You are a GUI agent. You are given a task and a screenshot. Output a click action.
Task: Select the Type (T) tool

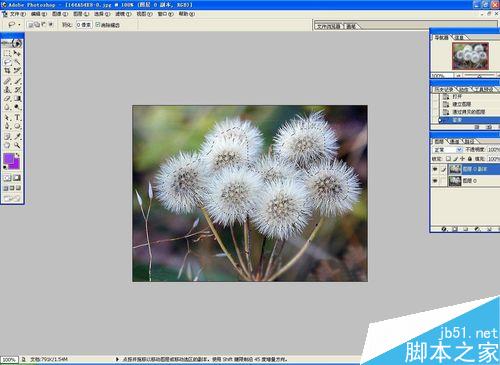click(x=17, y=118)
